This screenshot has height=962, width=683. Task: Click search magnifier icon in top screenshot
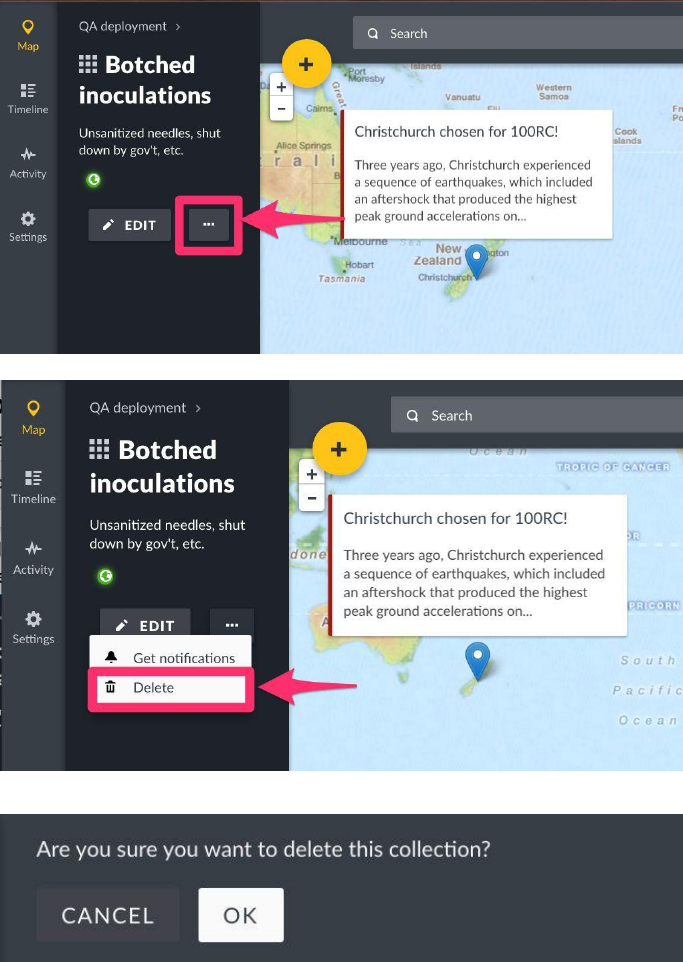pos(372,34)
